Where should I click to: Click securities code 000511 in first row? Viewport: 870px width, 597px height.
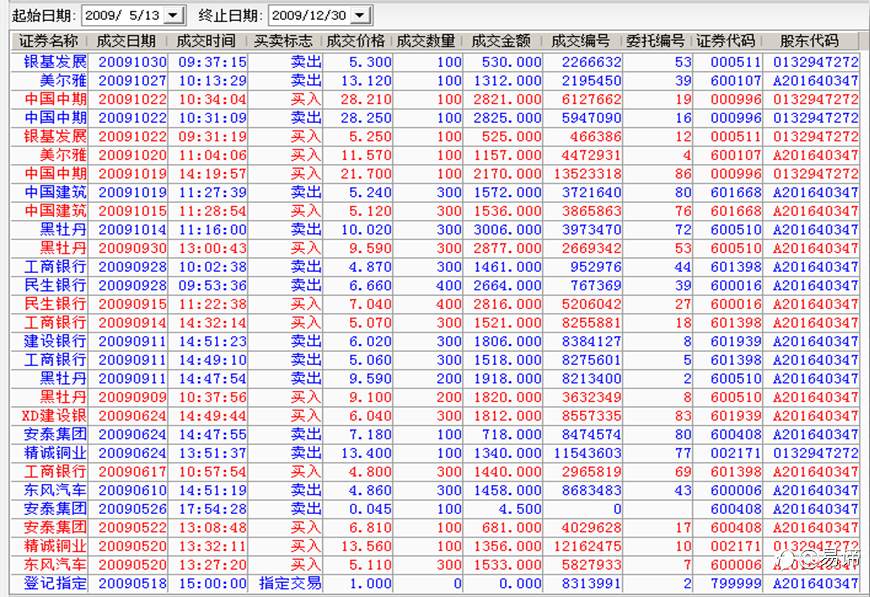pyautogui.click(x=736, y=62)
